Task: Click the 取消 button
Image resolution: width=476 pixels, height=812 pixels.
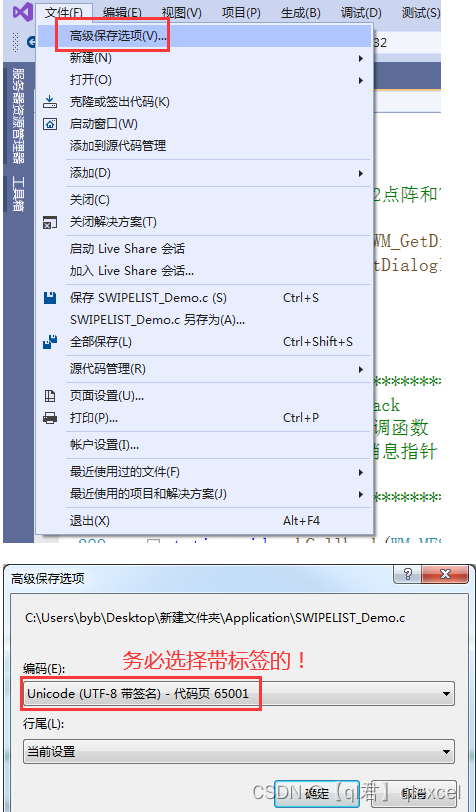Action: click(414, 793)
